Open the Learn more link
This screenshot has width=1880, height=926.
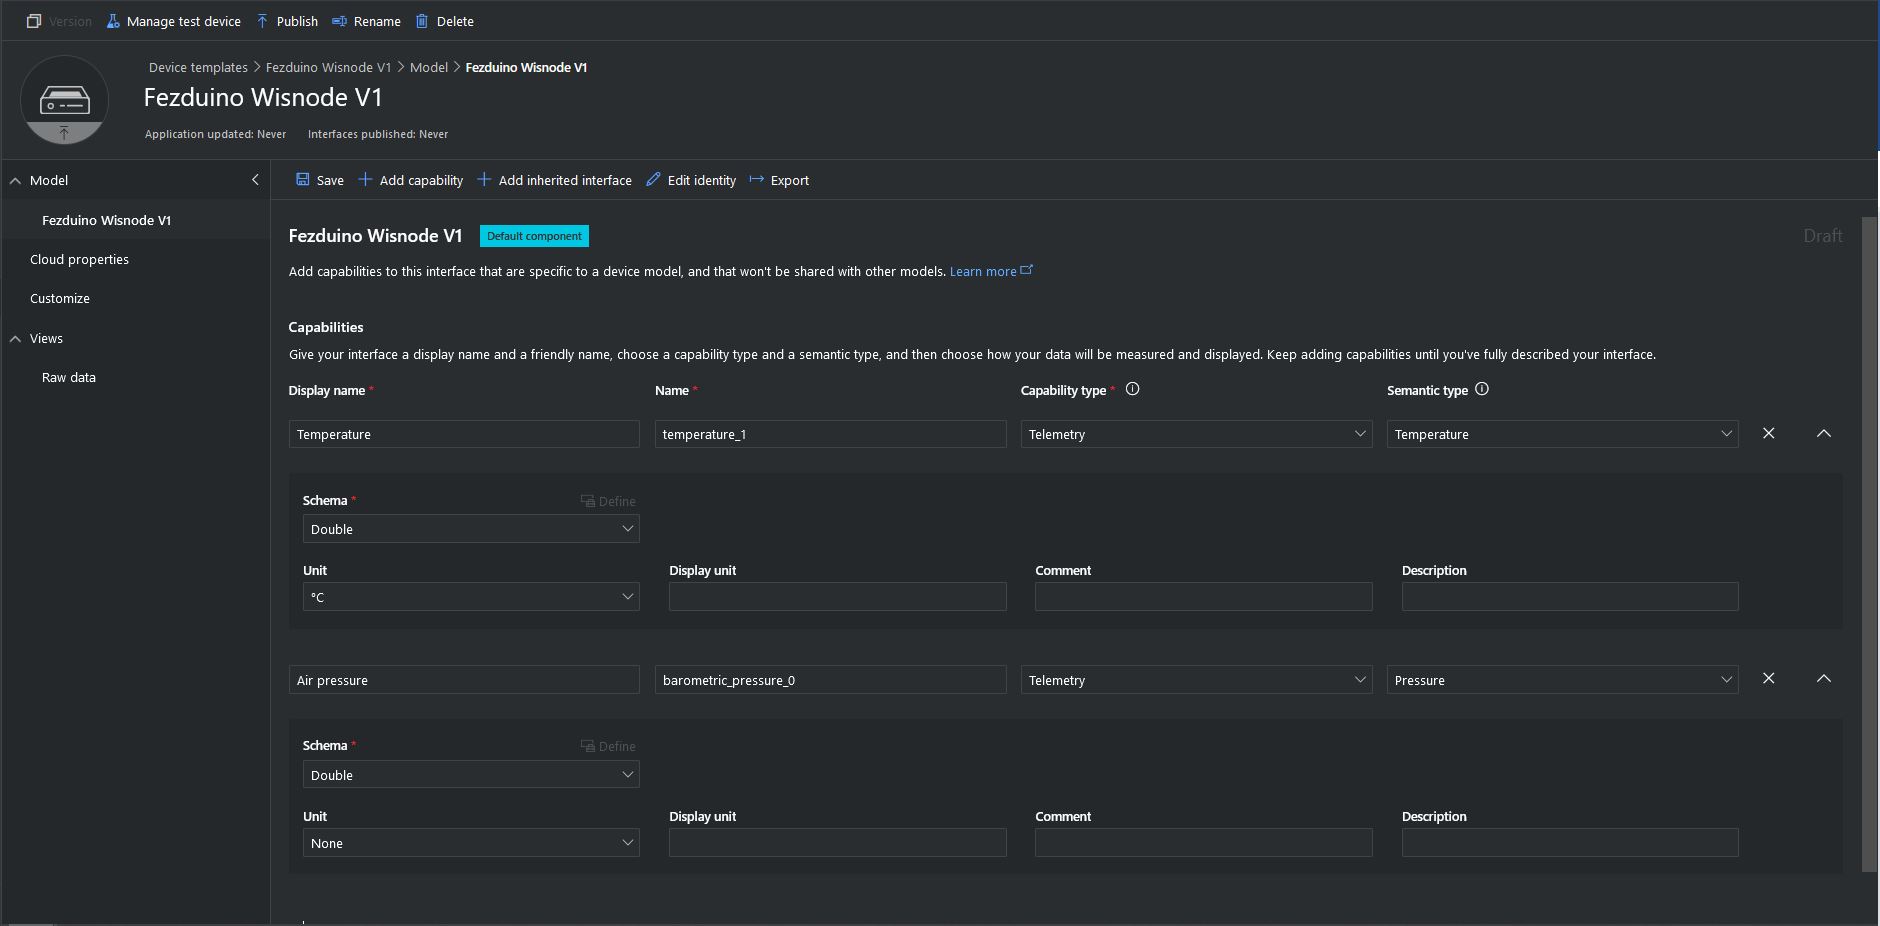click(x=983, y=271)
